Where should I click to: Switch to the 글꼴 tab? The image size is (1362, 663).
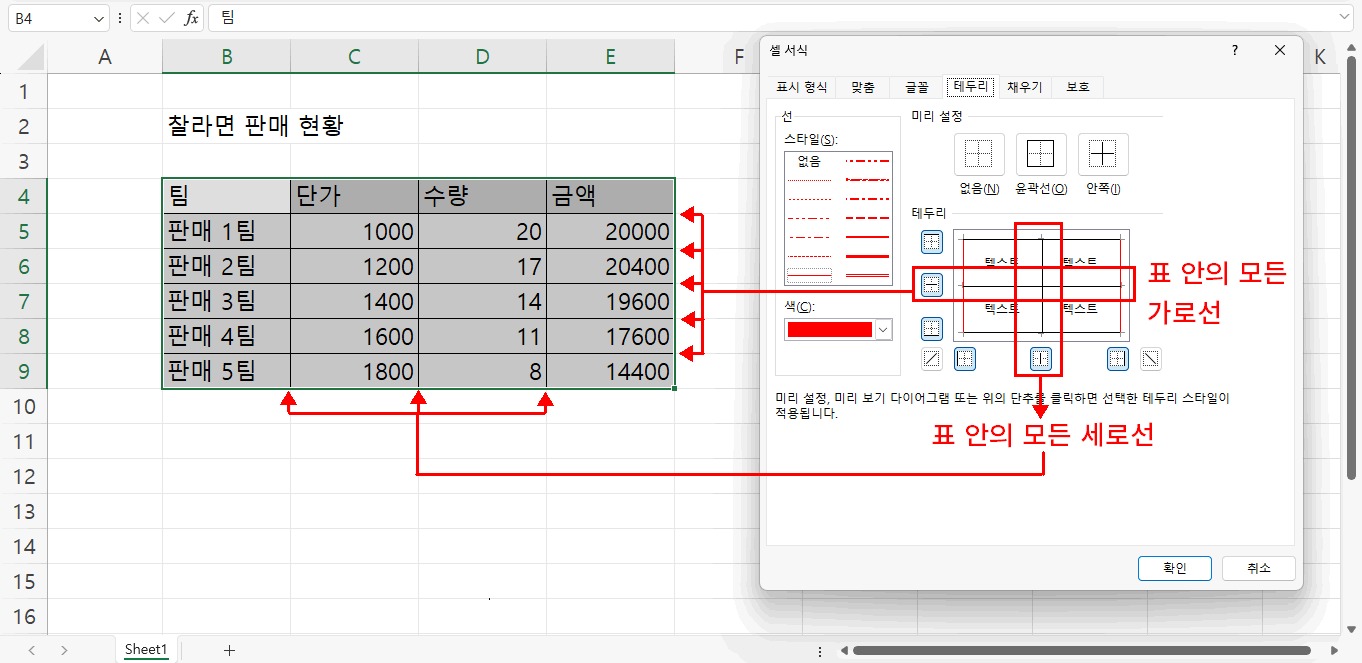917,87
